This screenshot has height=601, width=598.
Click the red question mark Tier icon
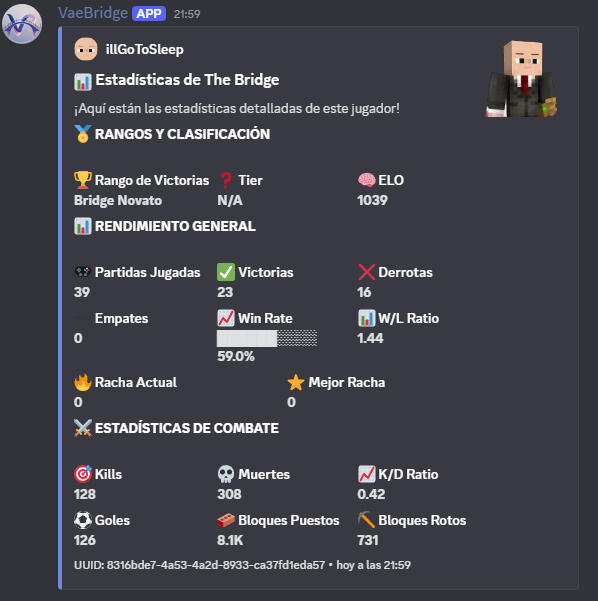[x=226, y=180]
